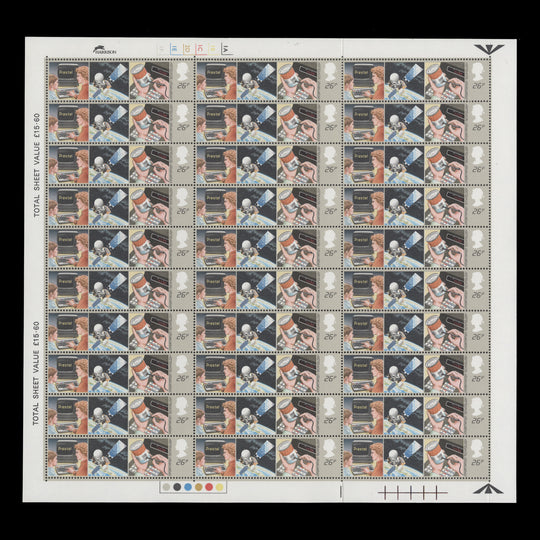Click lower 'TOTAL SHEET VALUE £15·60' margin text

tap(36, 373)
